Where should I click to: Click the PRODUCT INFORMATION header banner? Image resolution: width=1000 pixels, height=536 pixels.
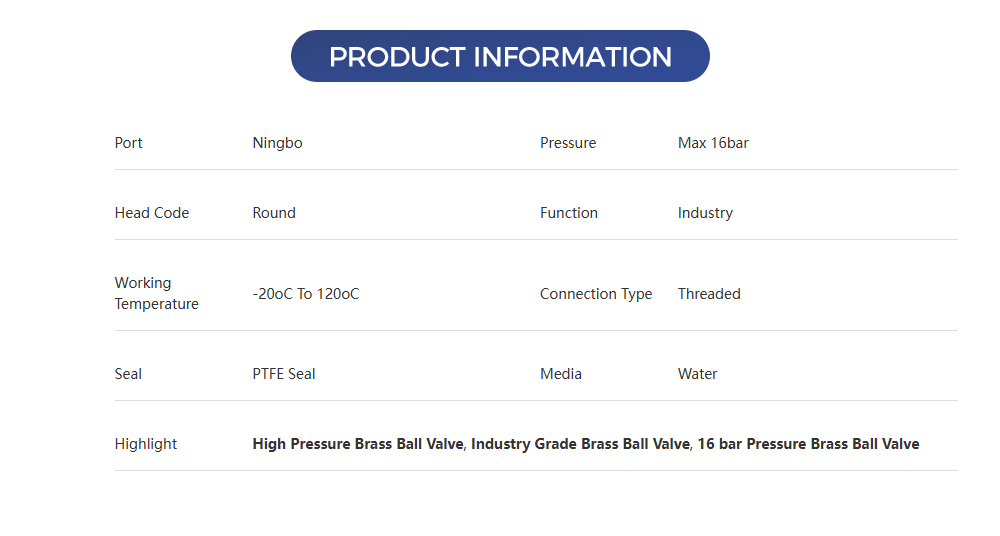[x=500, y=56]
